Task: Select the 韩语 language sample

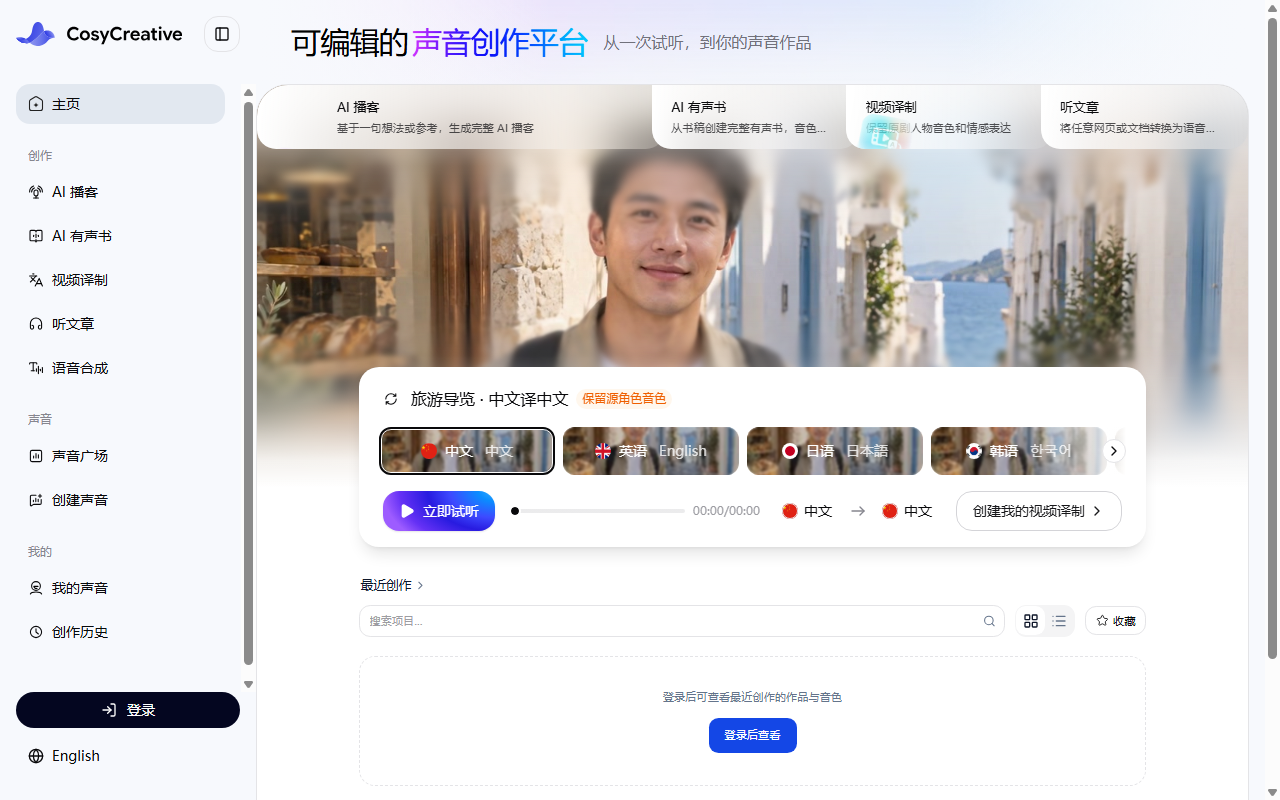Action: click(1018, 451)
